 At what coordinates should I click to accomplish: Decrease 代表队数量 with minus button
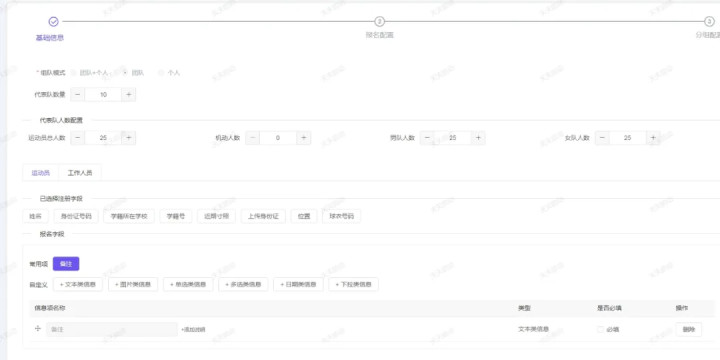[x=78, y=95]
